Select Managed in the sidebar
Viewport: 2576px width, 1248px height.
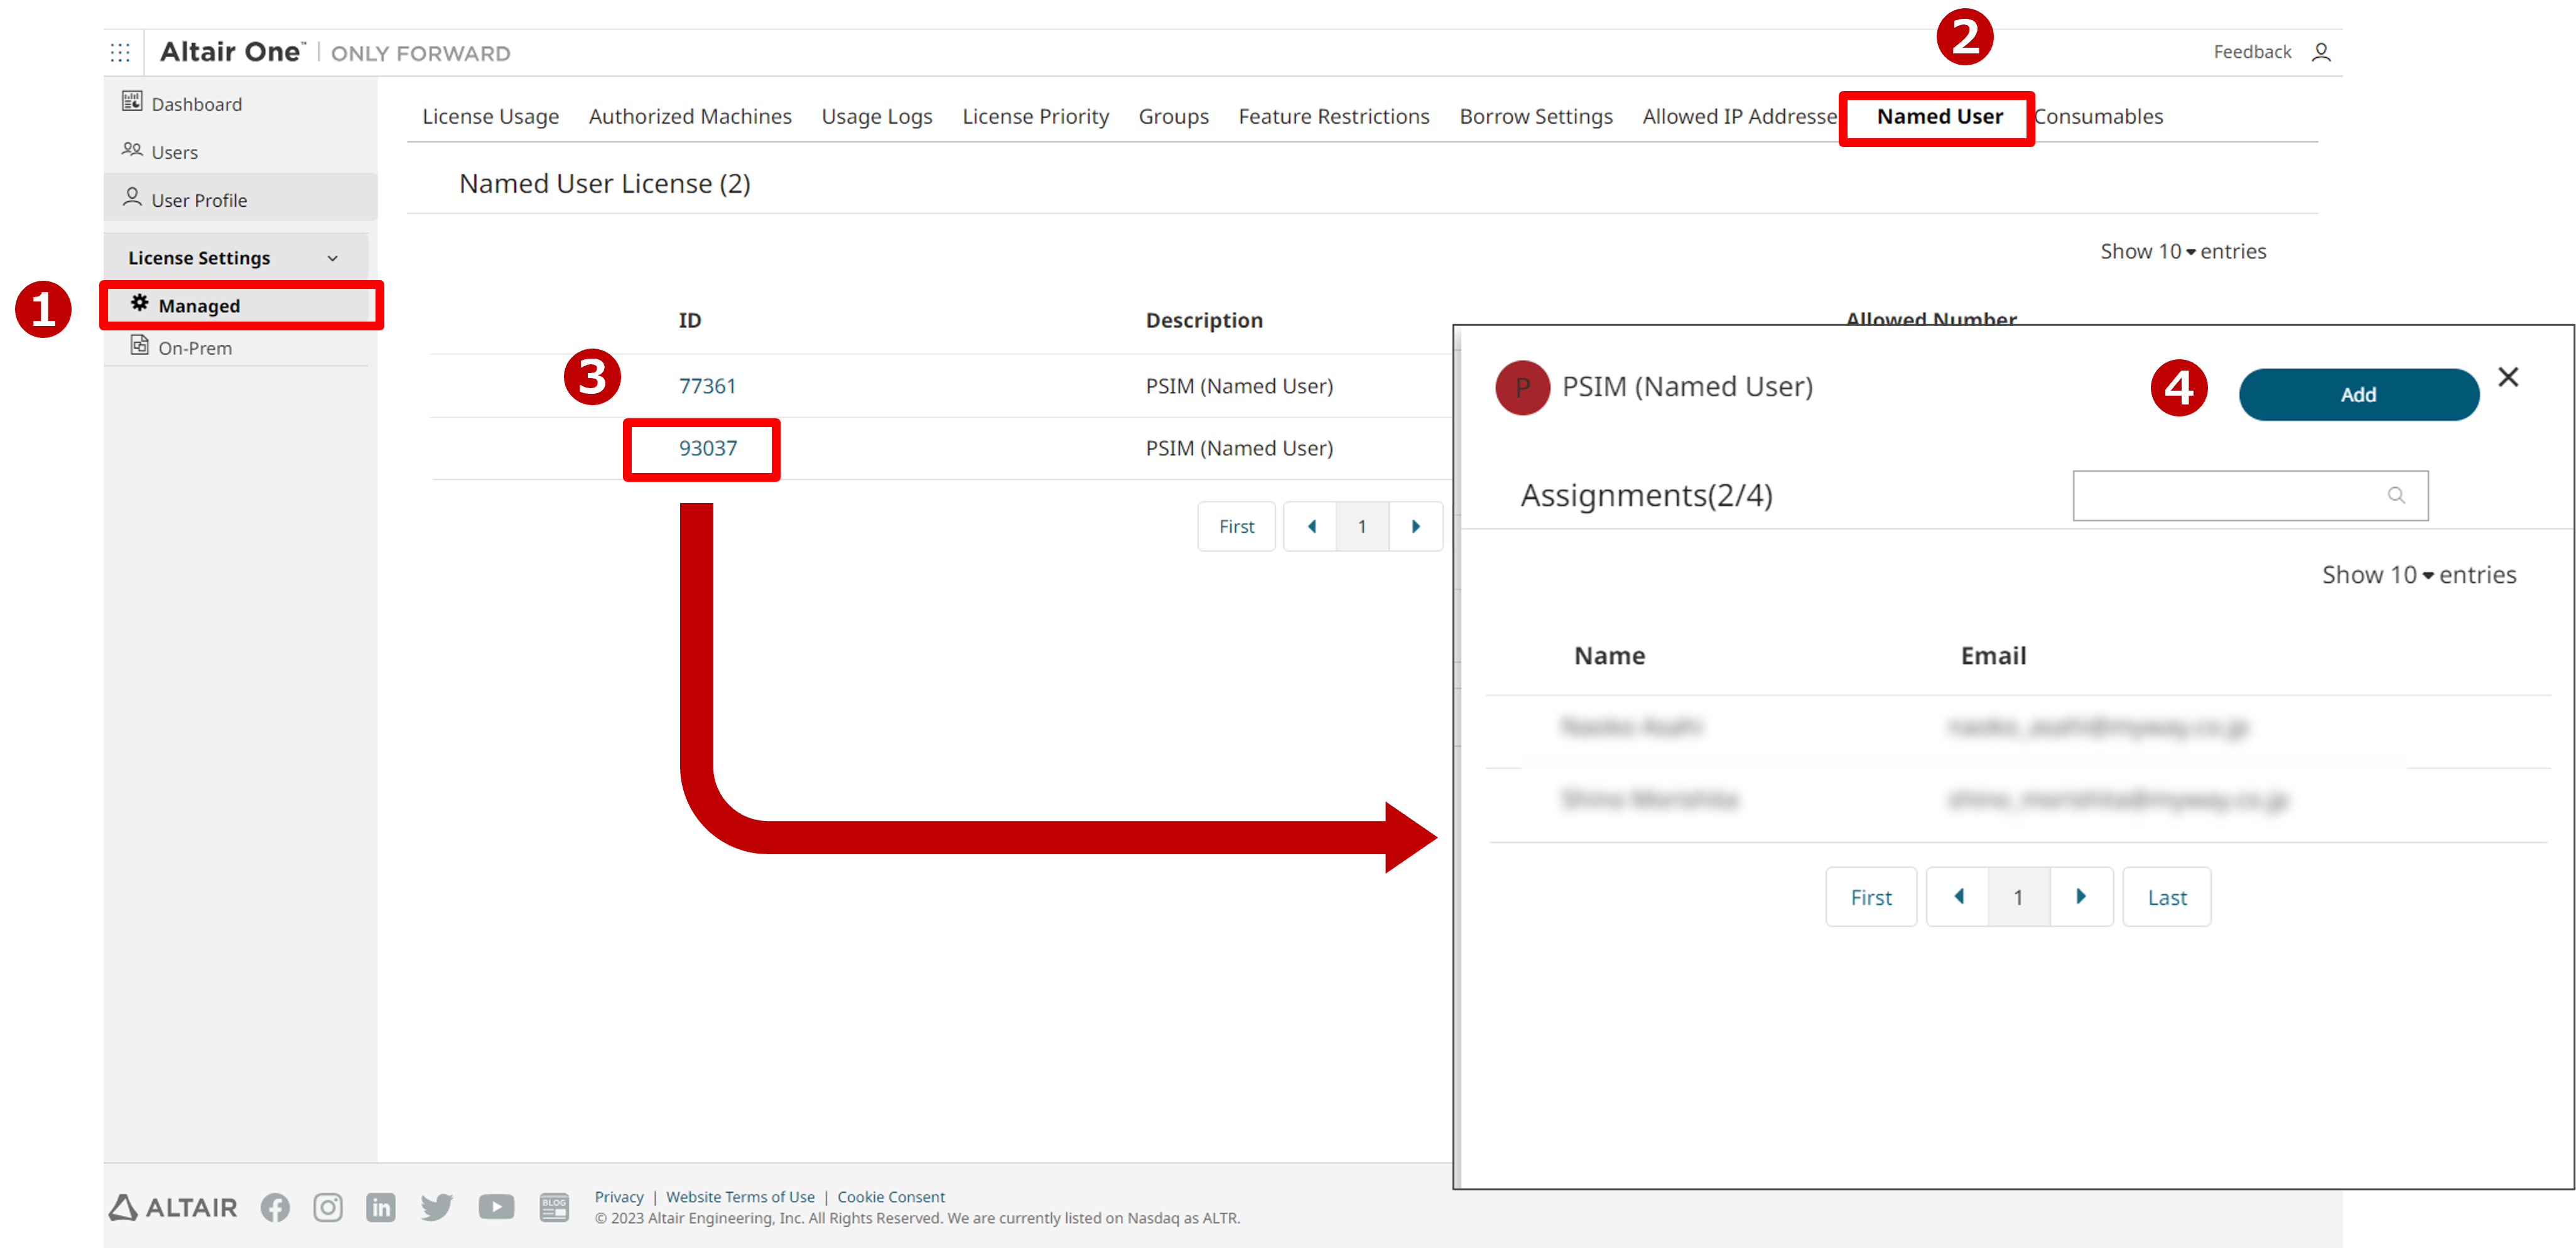[x=199, y=306]
